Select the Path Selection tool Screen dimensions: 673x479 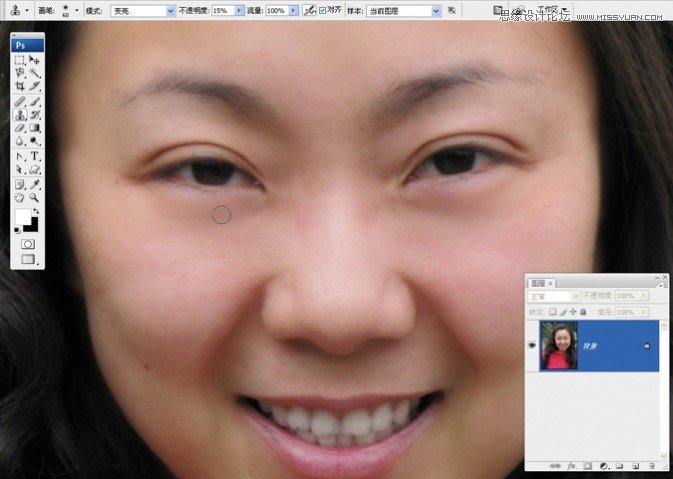(20, 169)
